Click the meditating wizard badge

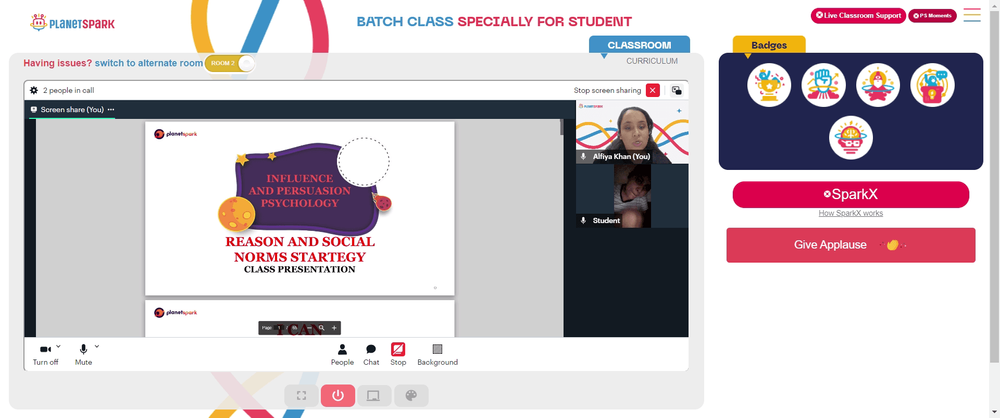878,85
